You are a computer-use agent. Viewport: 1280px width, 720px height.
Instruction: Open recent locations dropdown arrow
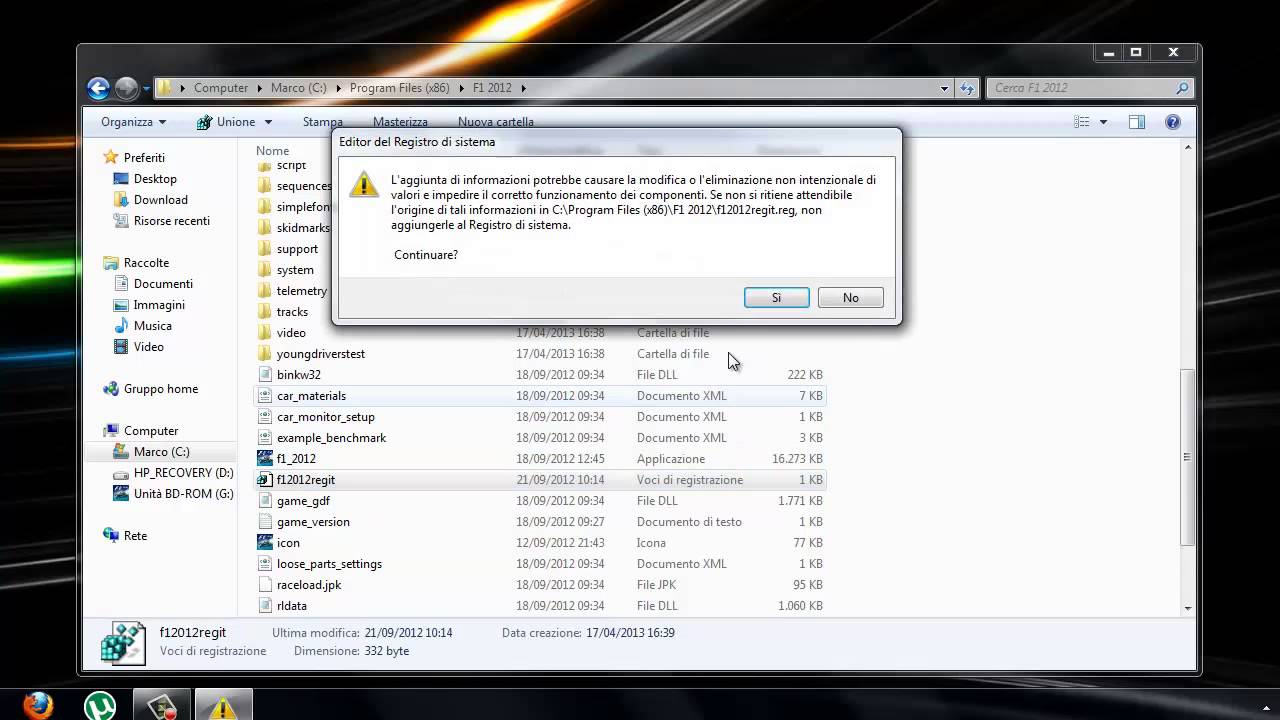[146, 88]
